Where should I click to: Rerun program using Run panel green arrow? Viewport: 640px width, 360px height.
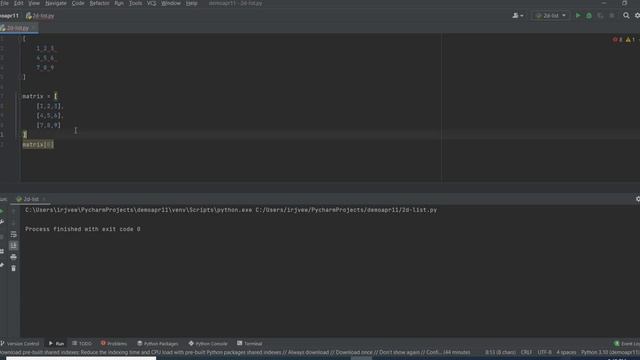click(2, 211)
